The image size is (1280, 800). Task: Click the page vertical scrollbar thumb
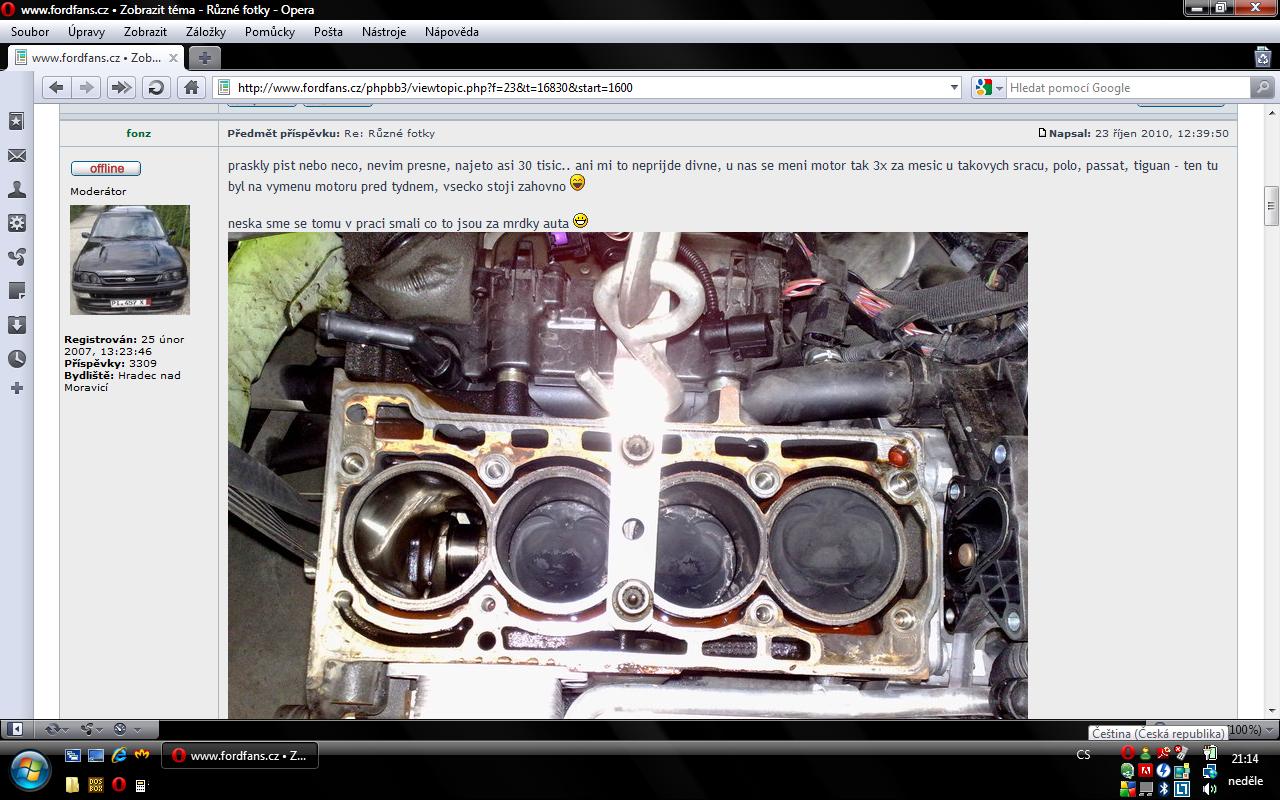[1271, 206]
